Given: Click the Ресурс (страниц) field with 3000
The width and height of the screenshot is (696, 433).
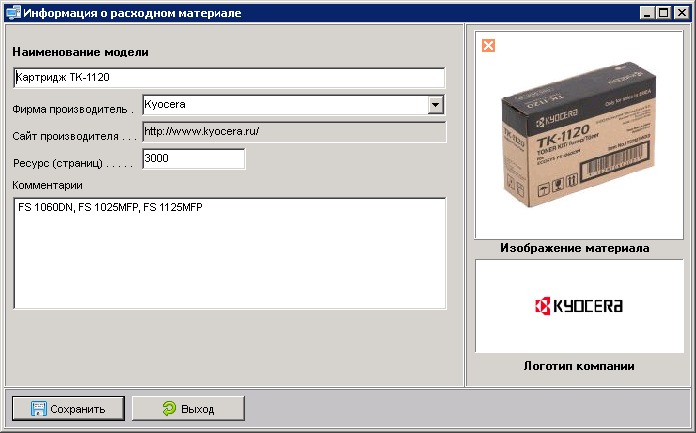Looking at the screenshot, I should [194, 159].
